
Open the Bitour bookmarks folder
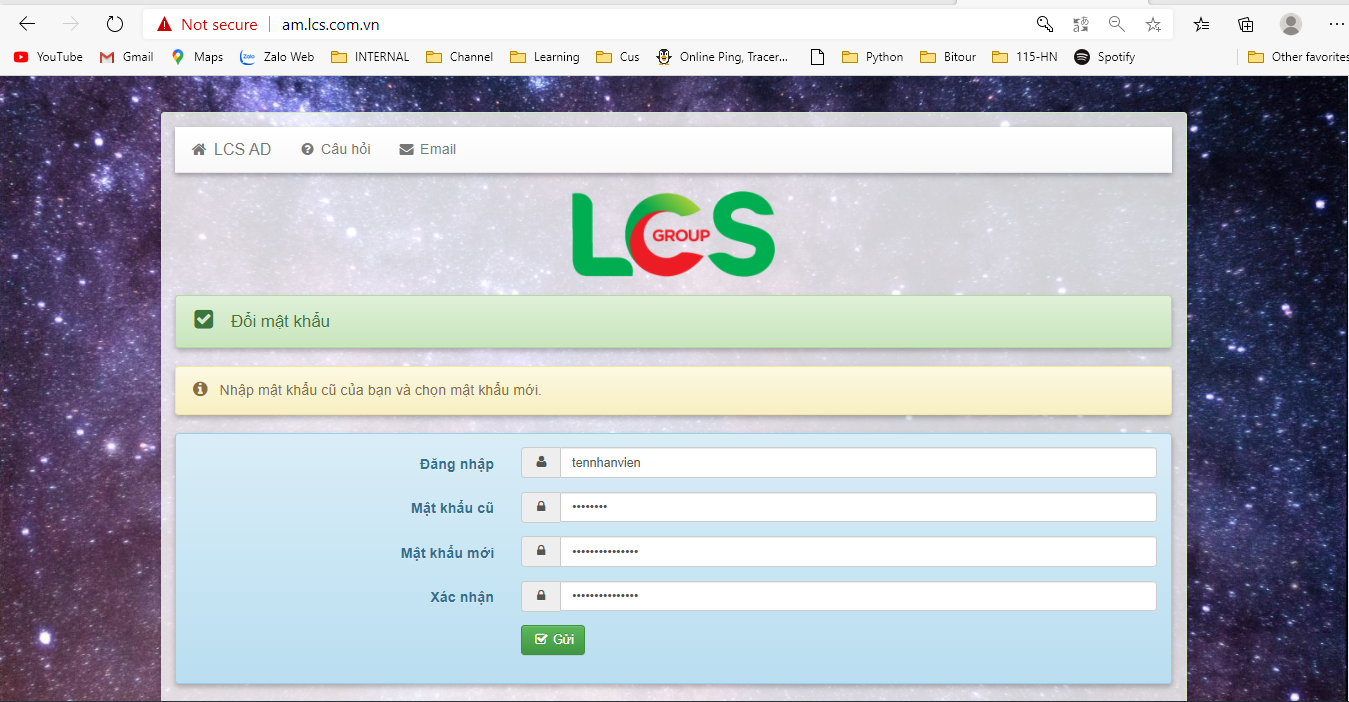click(947, 57)
